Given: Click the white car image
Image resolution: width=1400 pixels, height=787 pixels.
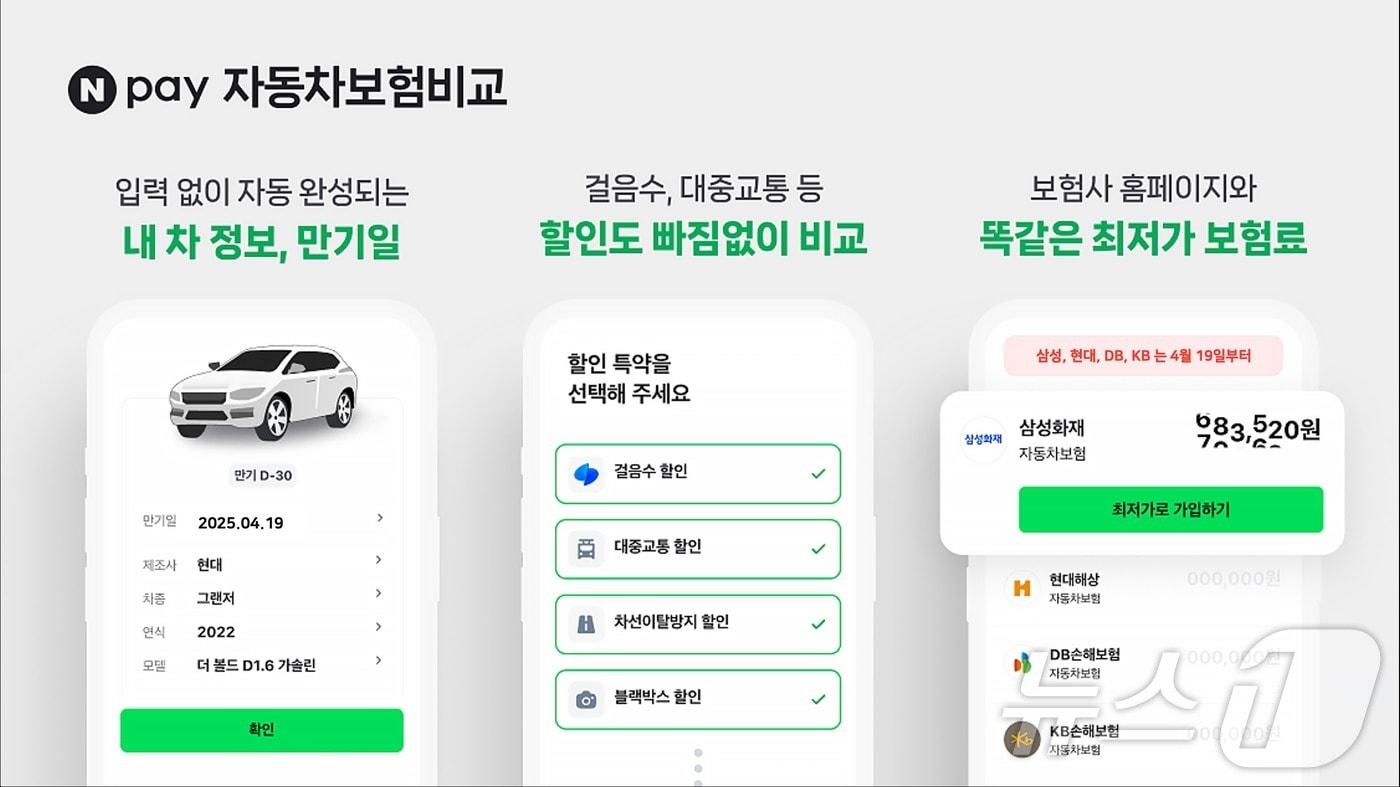Looking at the screenshot, I should [x=263, y=391].
